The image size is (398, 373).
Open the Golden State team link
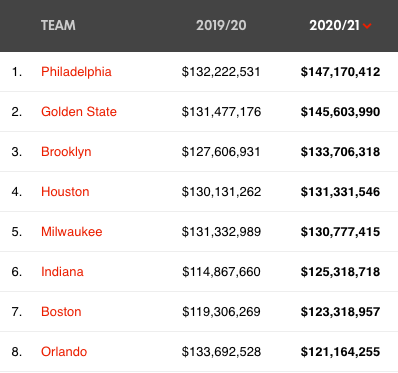[79, 112]
